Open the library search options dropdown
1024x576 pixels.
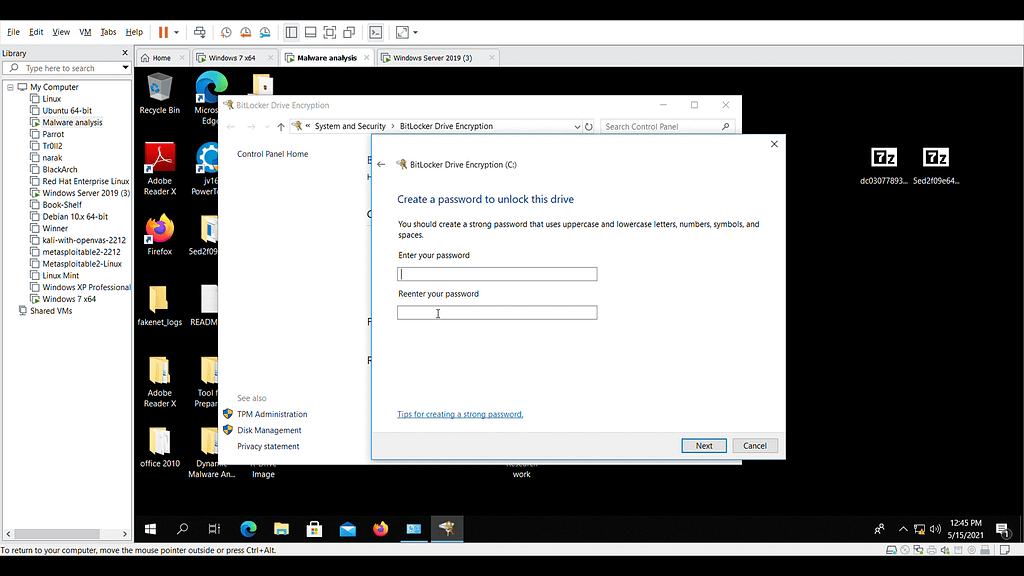click(125, 68)
